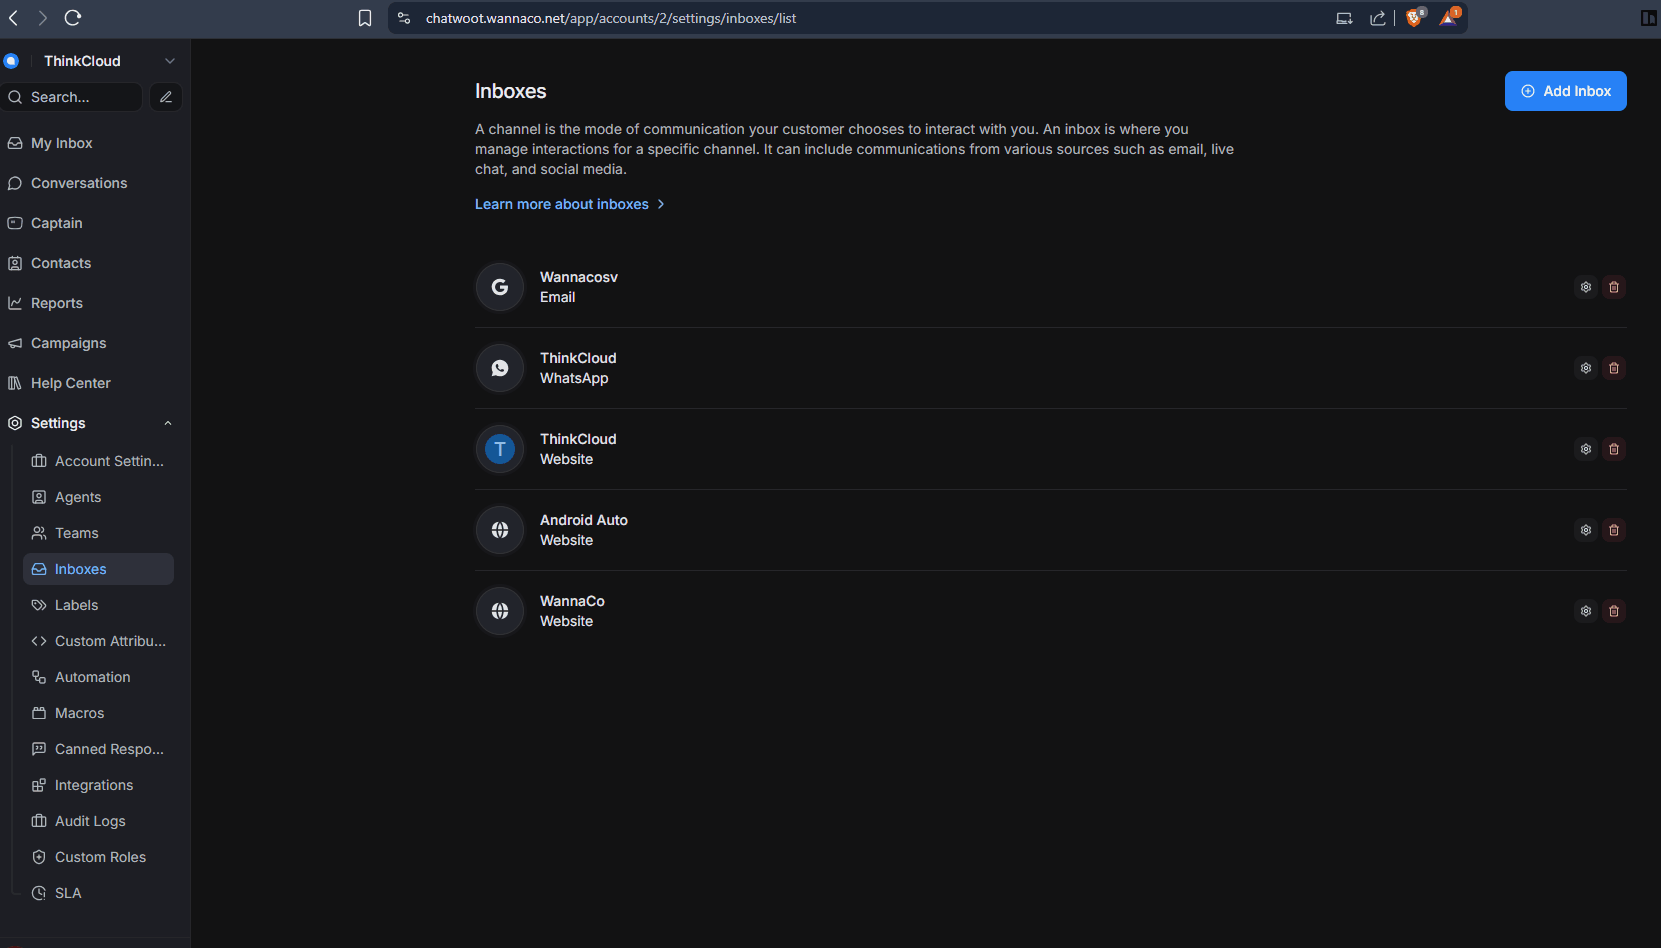This screenshot has width=1661, height=948.
Task: Open Brave Rewards triangle icon
Action: (1449, 18)
